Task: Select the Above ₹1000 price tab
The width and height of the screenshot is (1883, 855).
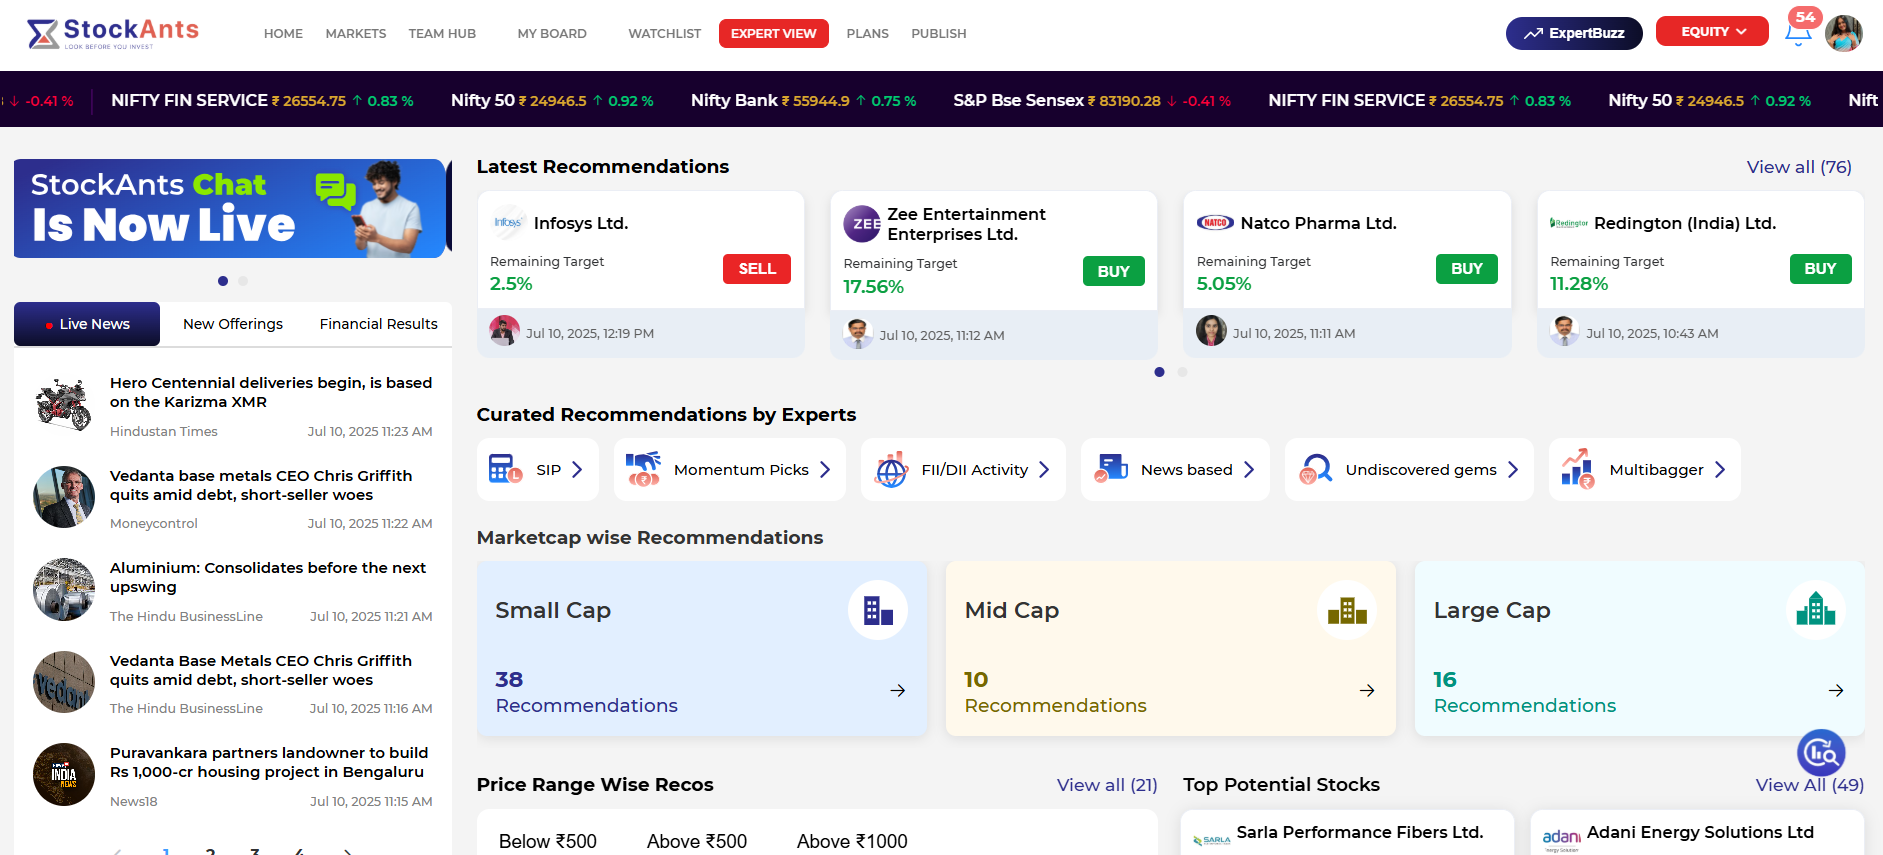Action: click(852, 841)
